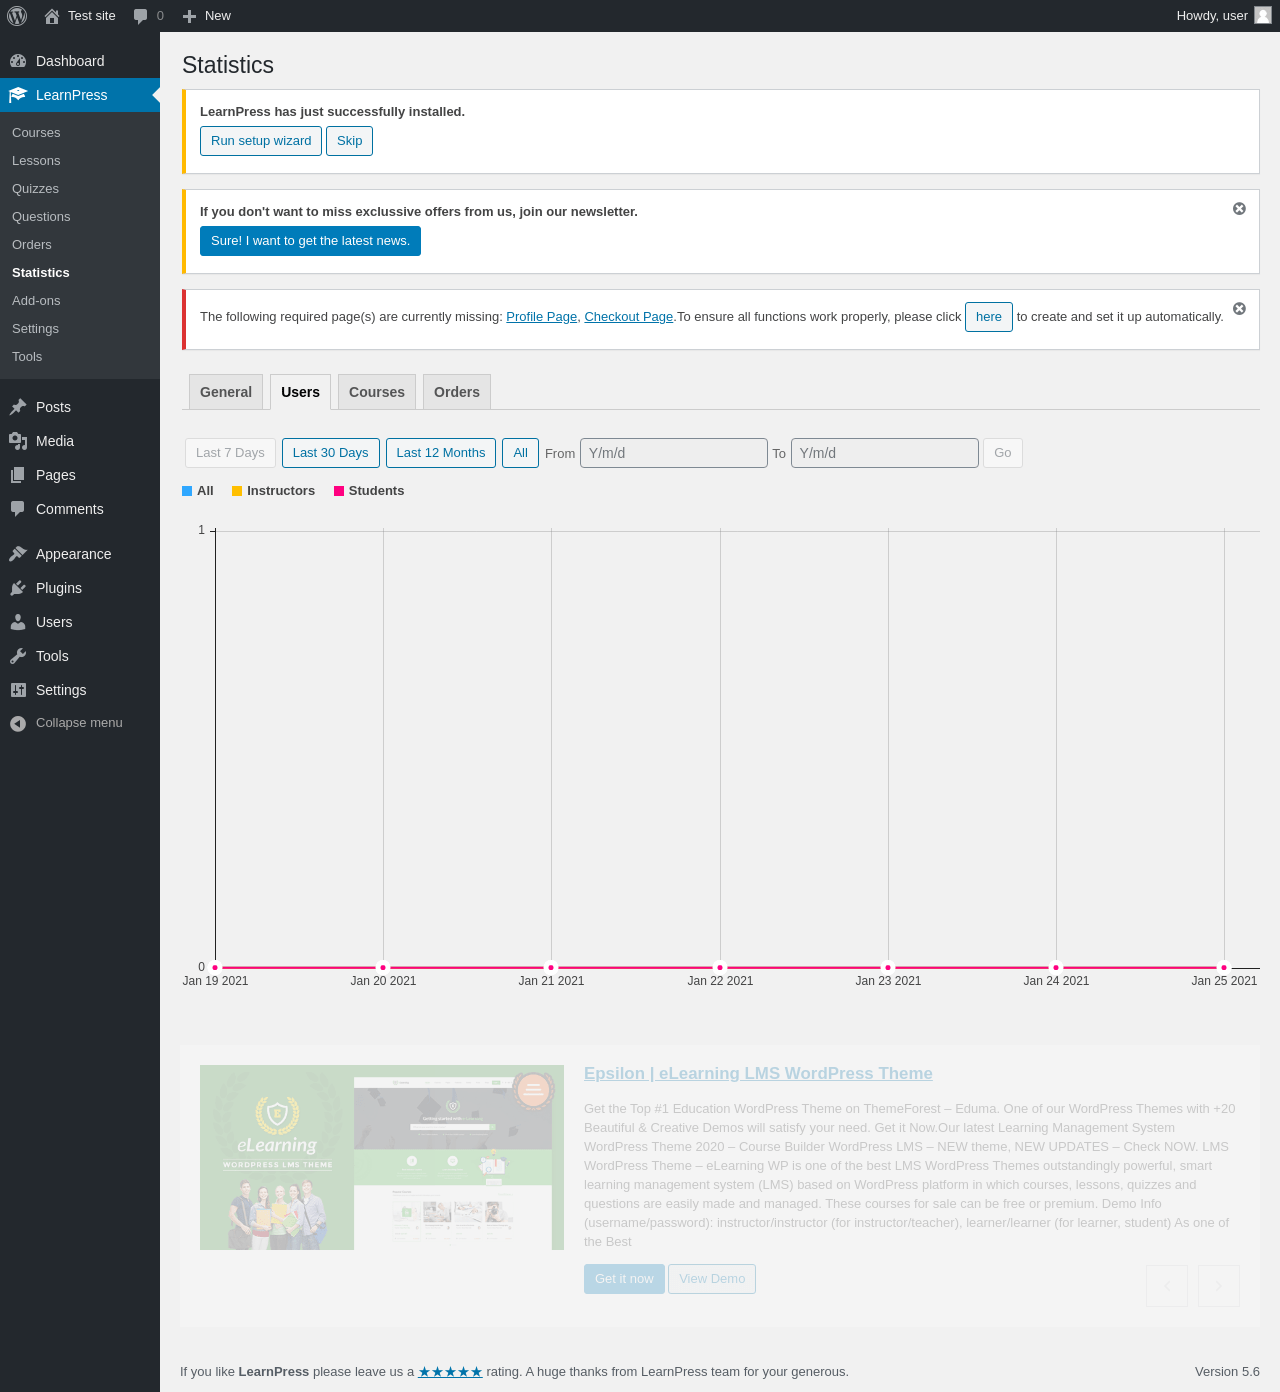1280x1392 pixels.
Task: Dismiss the missing pages notice
Action: pos(1239,309)
